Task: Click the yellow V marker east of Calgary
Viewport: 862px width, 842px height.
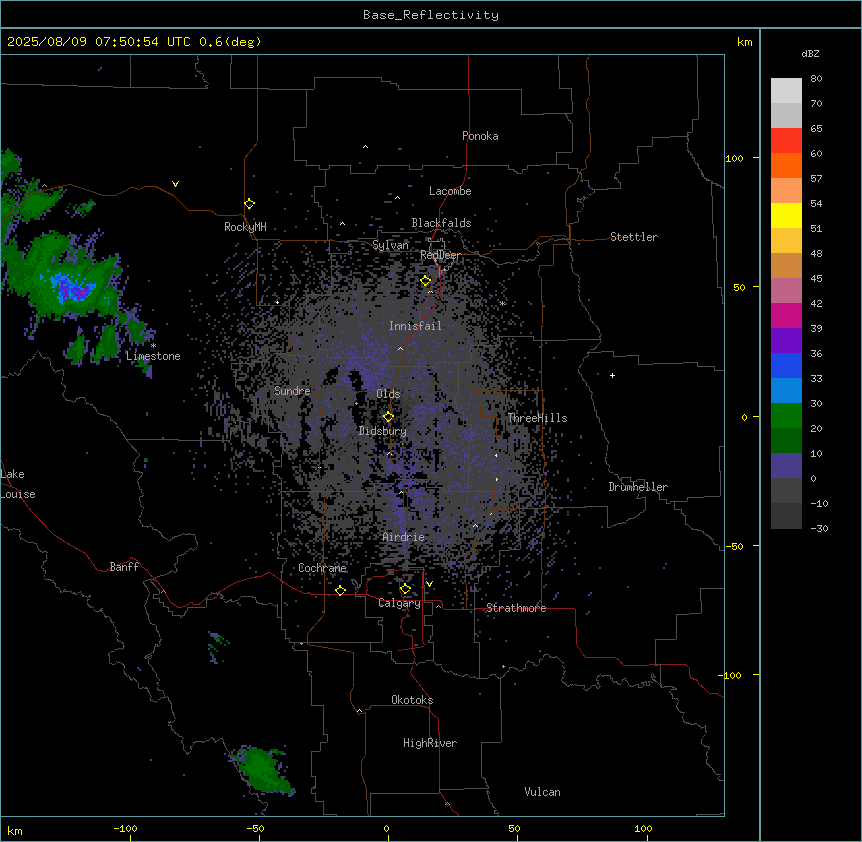Action: pos(429,584)
